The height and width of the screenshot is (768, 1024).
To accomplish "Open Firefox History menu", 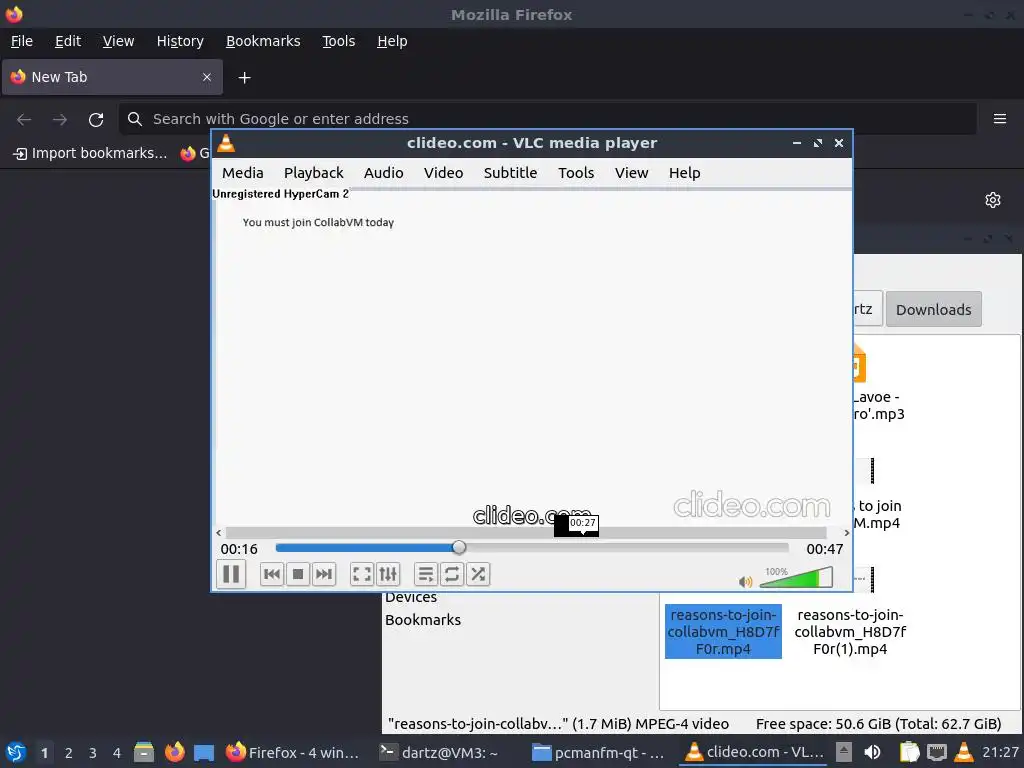I will pyautogui.click(x=180, y=41).
